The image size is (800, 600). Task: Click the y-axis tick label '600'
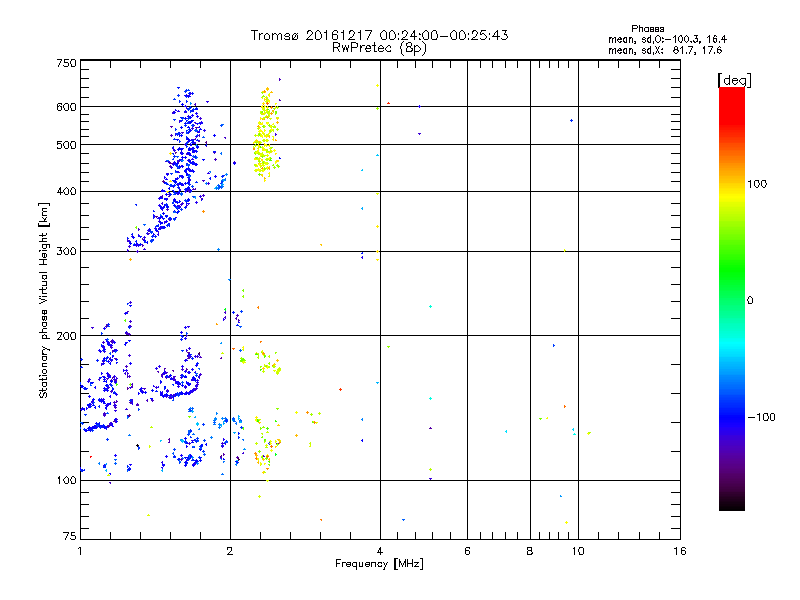(x=66, y=107)
